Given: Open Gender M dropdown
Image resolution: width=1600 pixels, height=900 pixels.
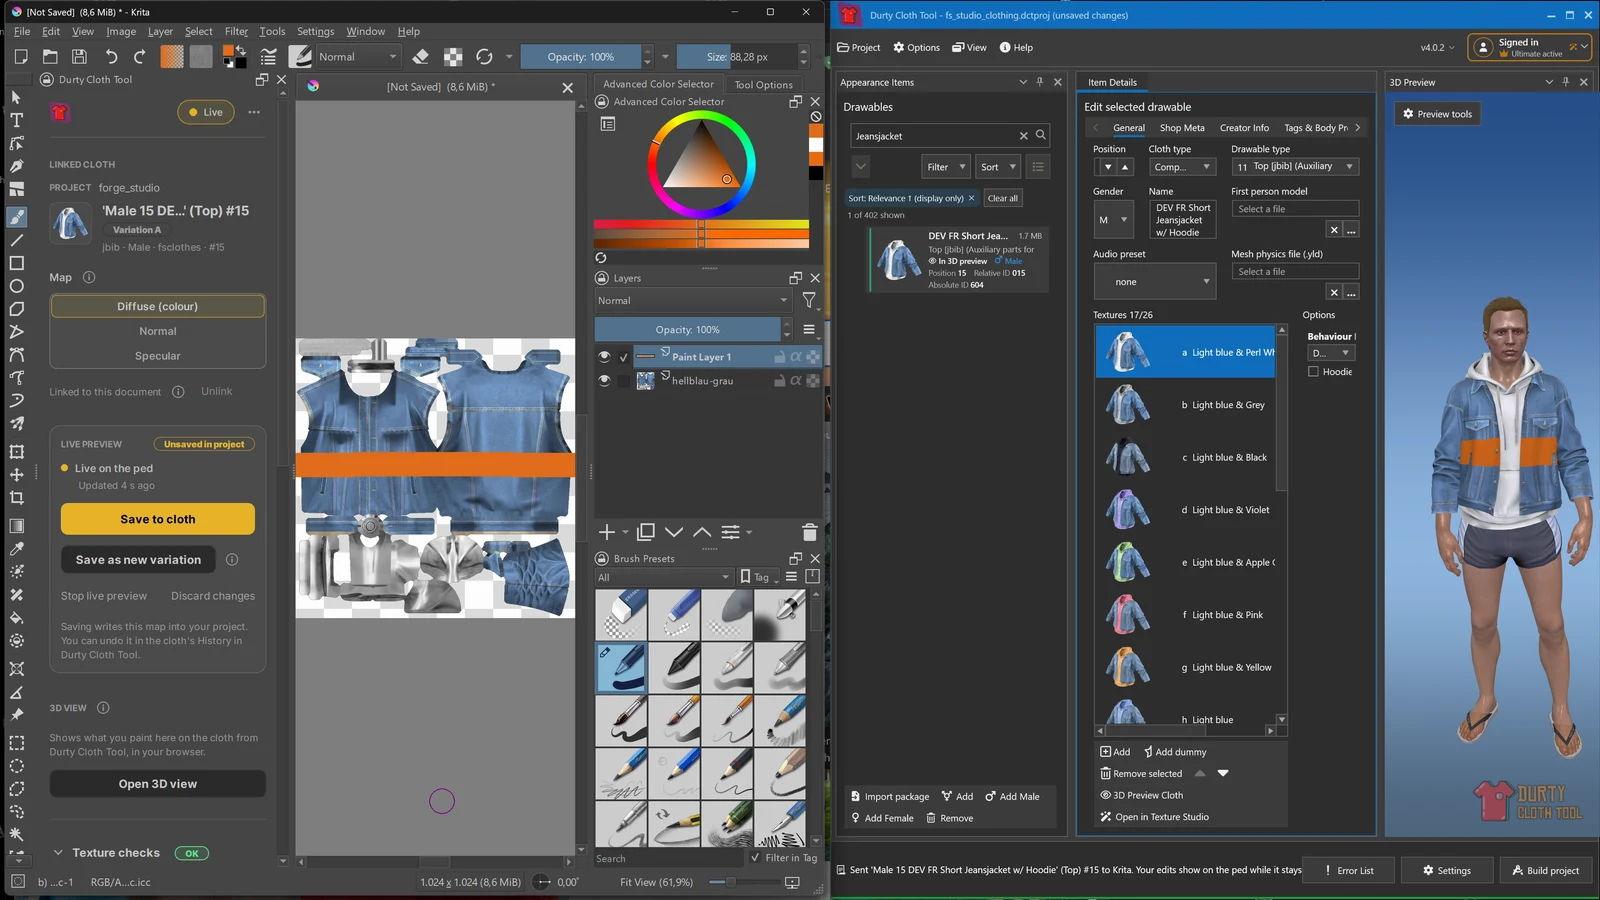Looking at the screenshot, I should click(1113, 219).
